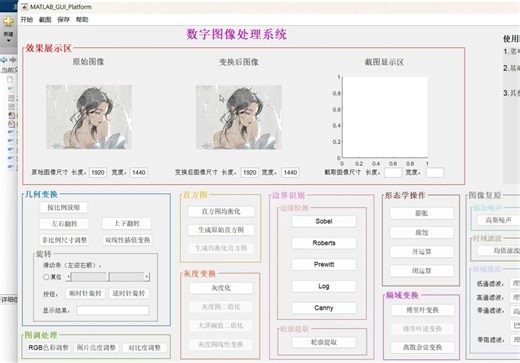
Task: Click the back arrow in MATLAB window
Action: [x=4, y=60]
